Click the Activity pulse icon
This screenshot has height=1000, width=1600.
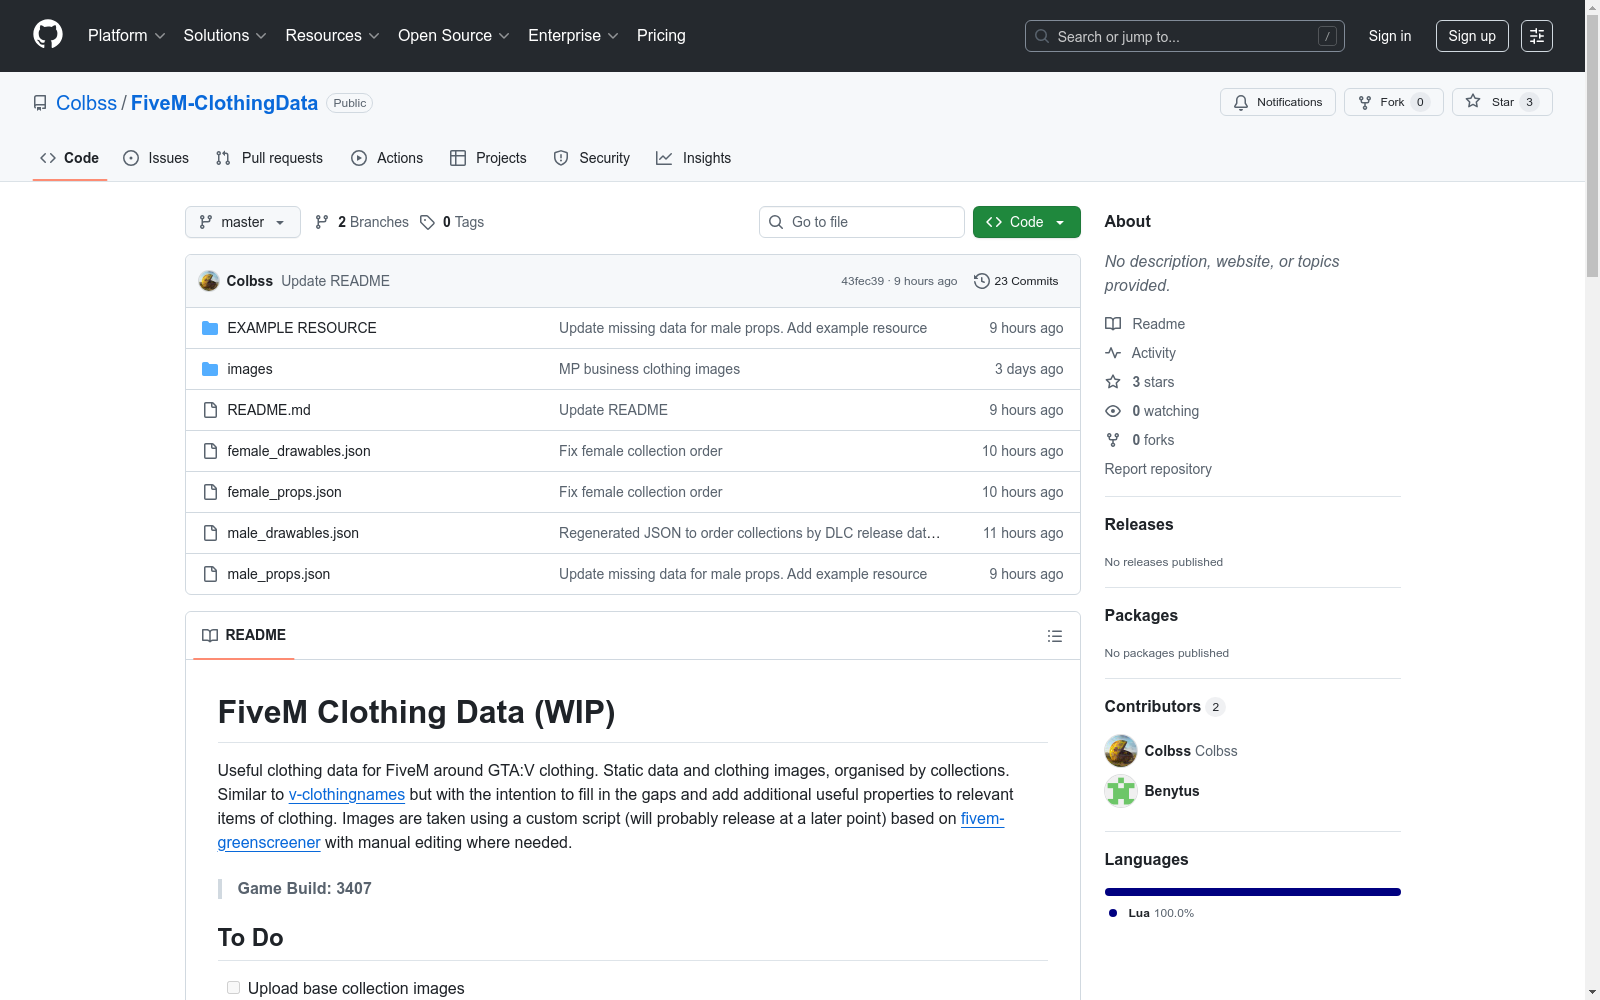(1113, 353)
